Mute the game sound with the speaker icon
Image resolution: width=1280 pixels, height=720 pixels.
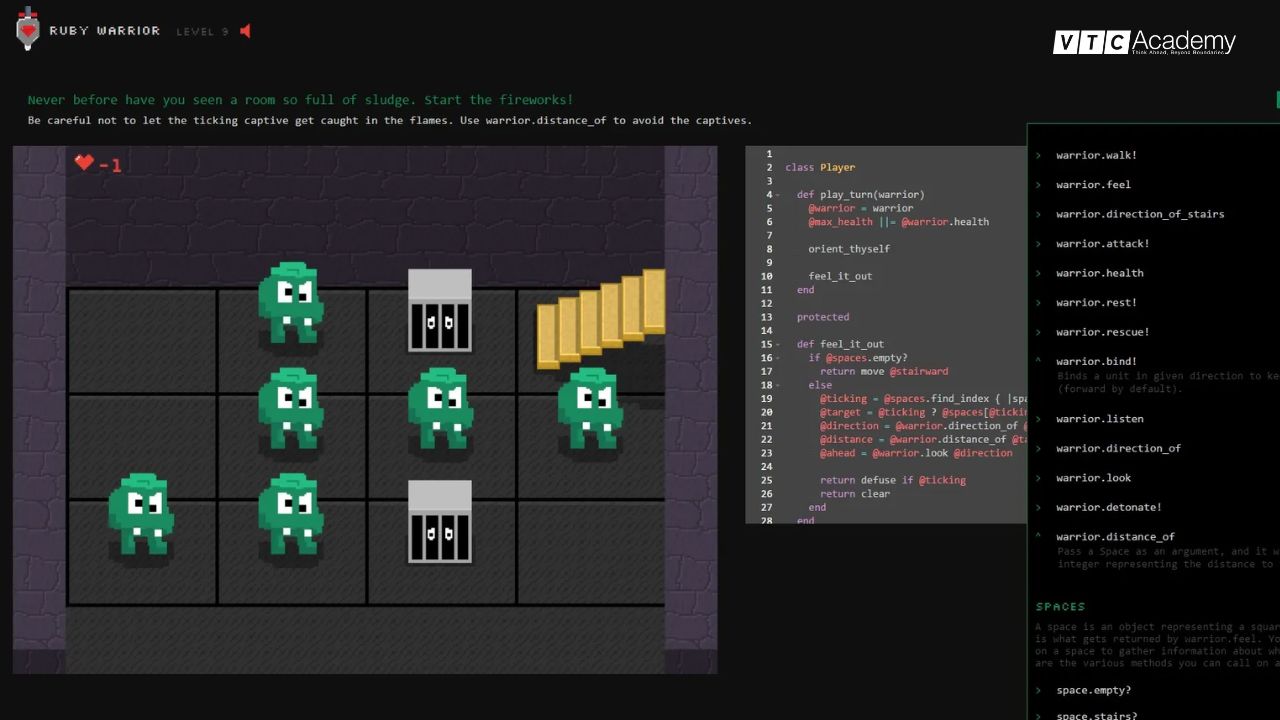(x=245, y=31)
